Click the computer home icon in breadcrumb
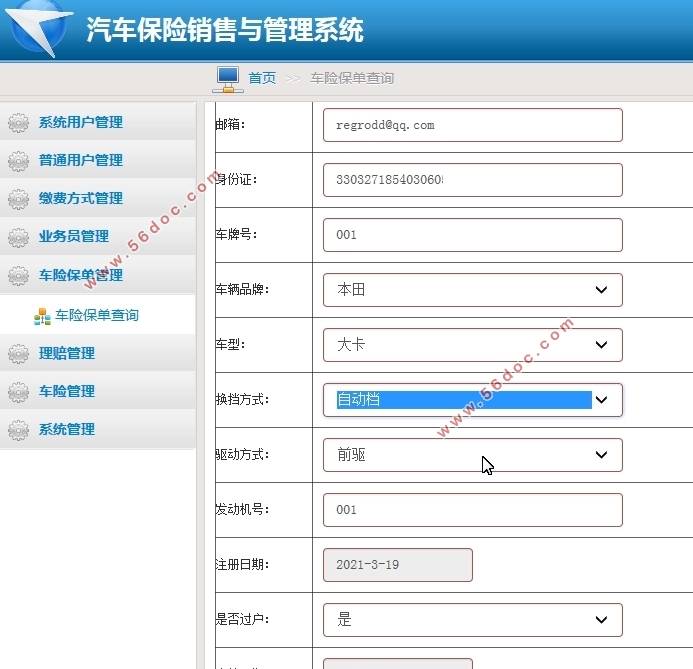This screenshot has width=693, height=669. click(228, 78)
